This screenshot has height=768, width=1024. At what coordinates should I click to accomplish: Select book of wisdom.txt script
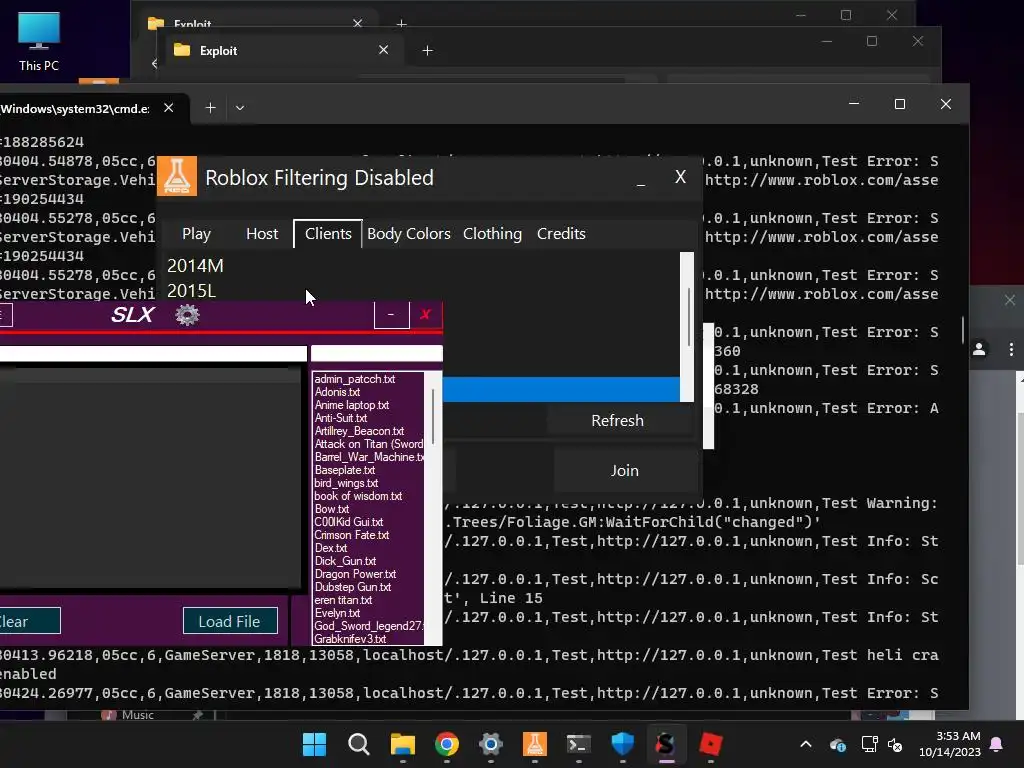(358, 496)
